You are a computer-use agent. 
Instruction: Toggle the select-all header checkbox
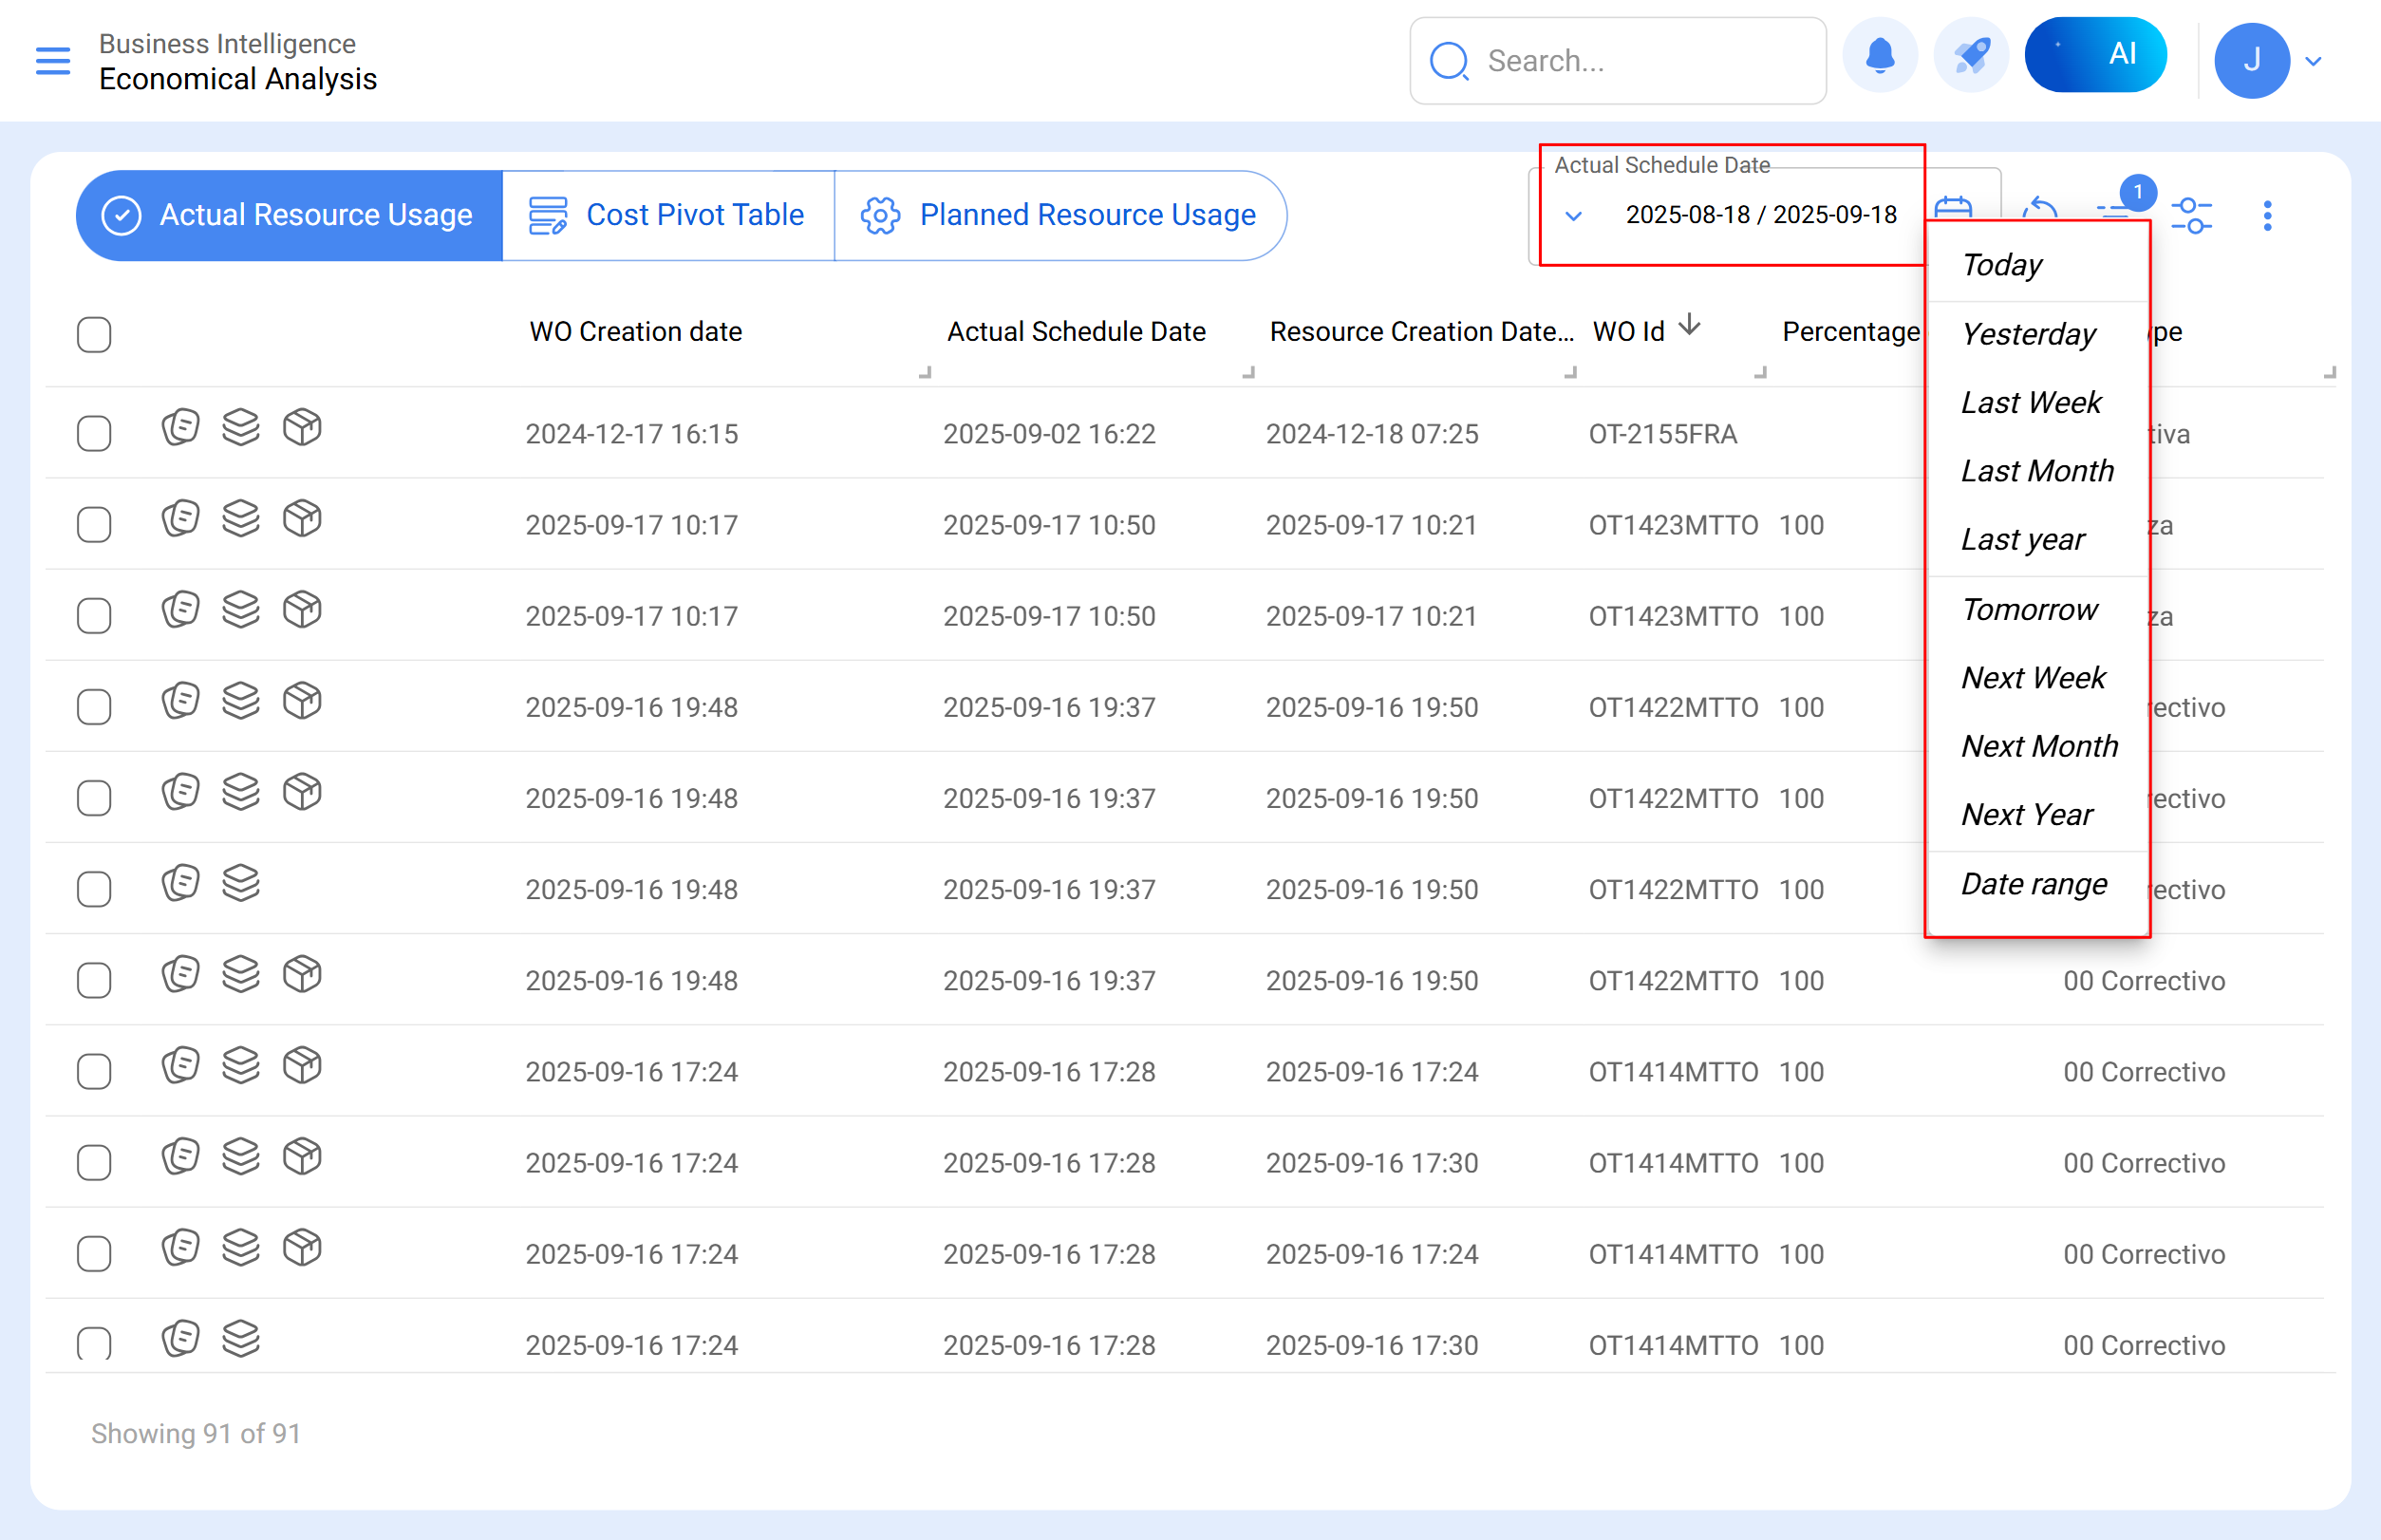94,334
